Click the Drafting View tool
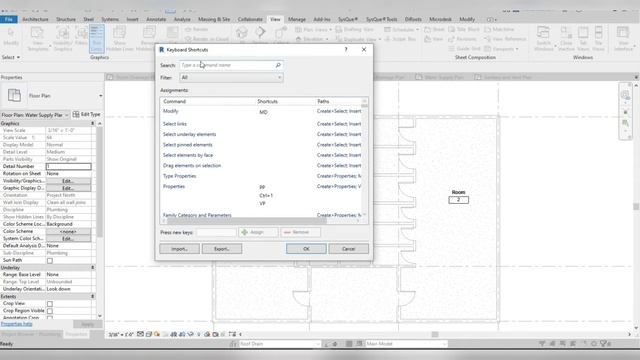Screen dimensions: 640x360 [x=354, y=29]
